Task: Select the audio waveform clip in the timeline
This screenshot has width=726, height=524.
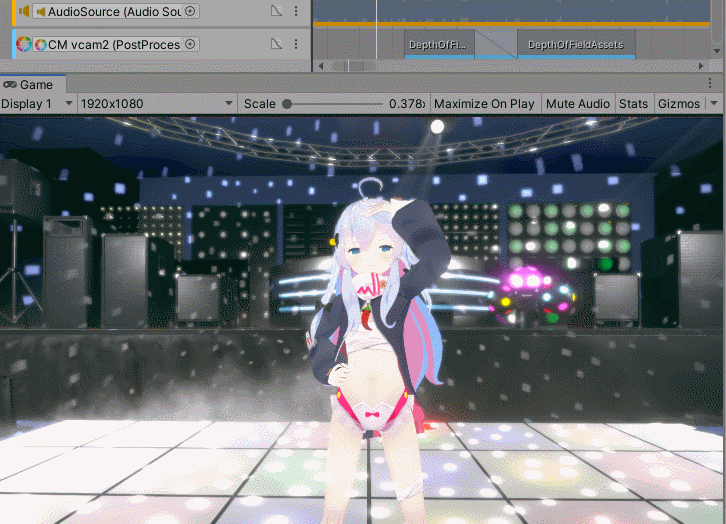Action: click(511, 12)
